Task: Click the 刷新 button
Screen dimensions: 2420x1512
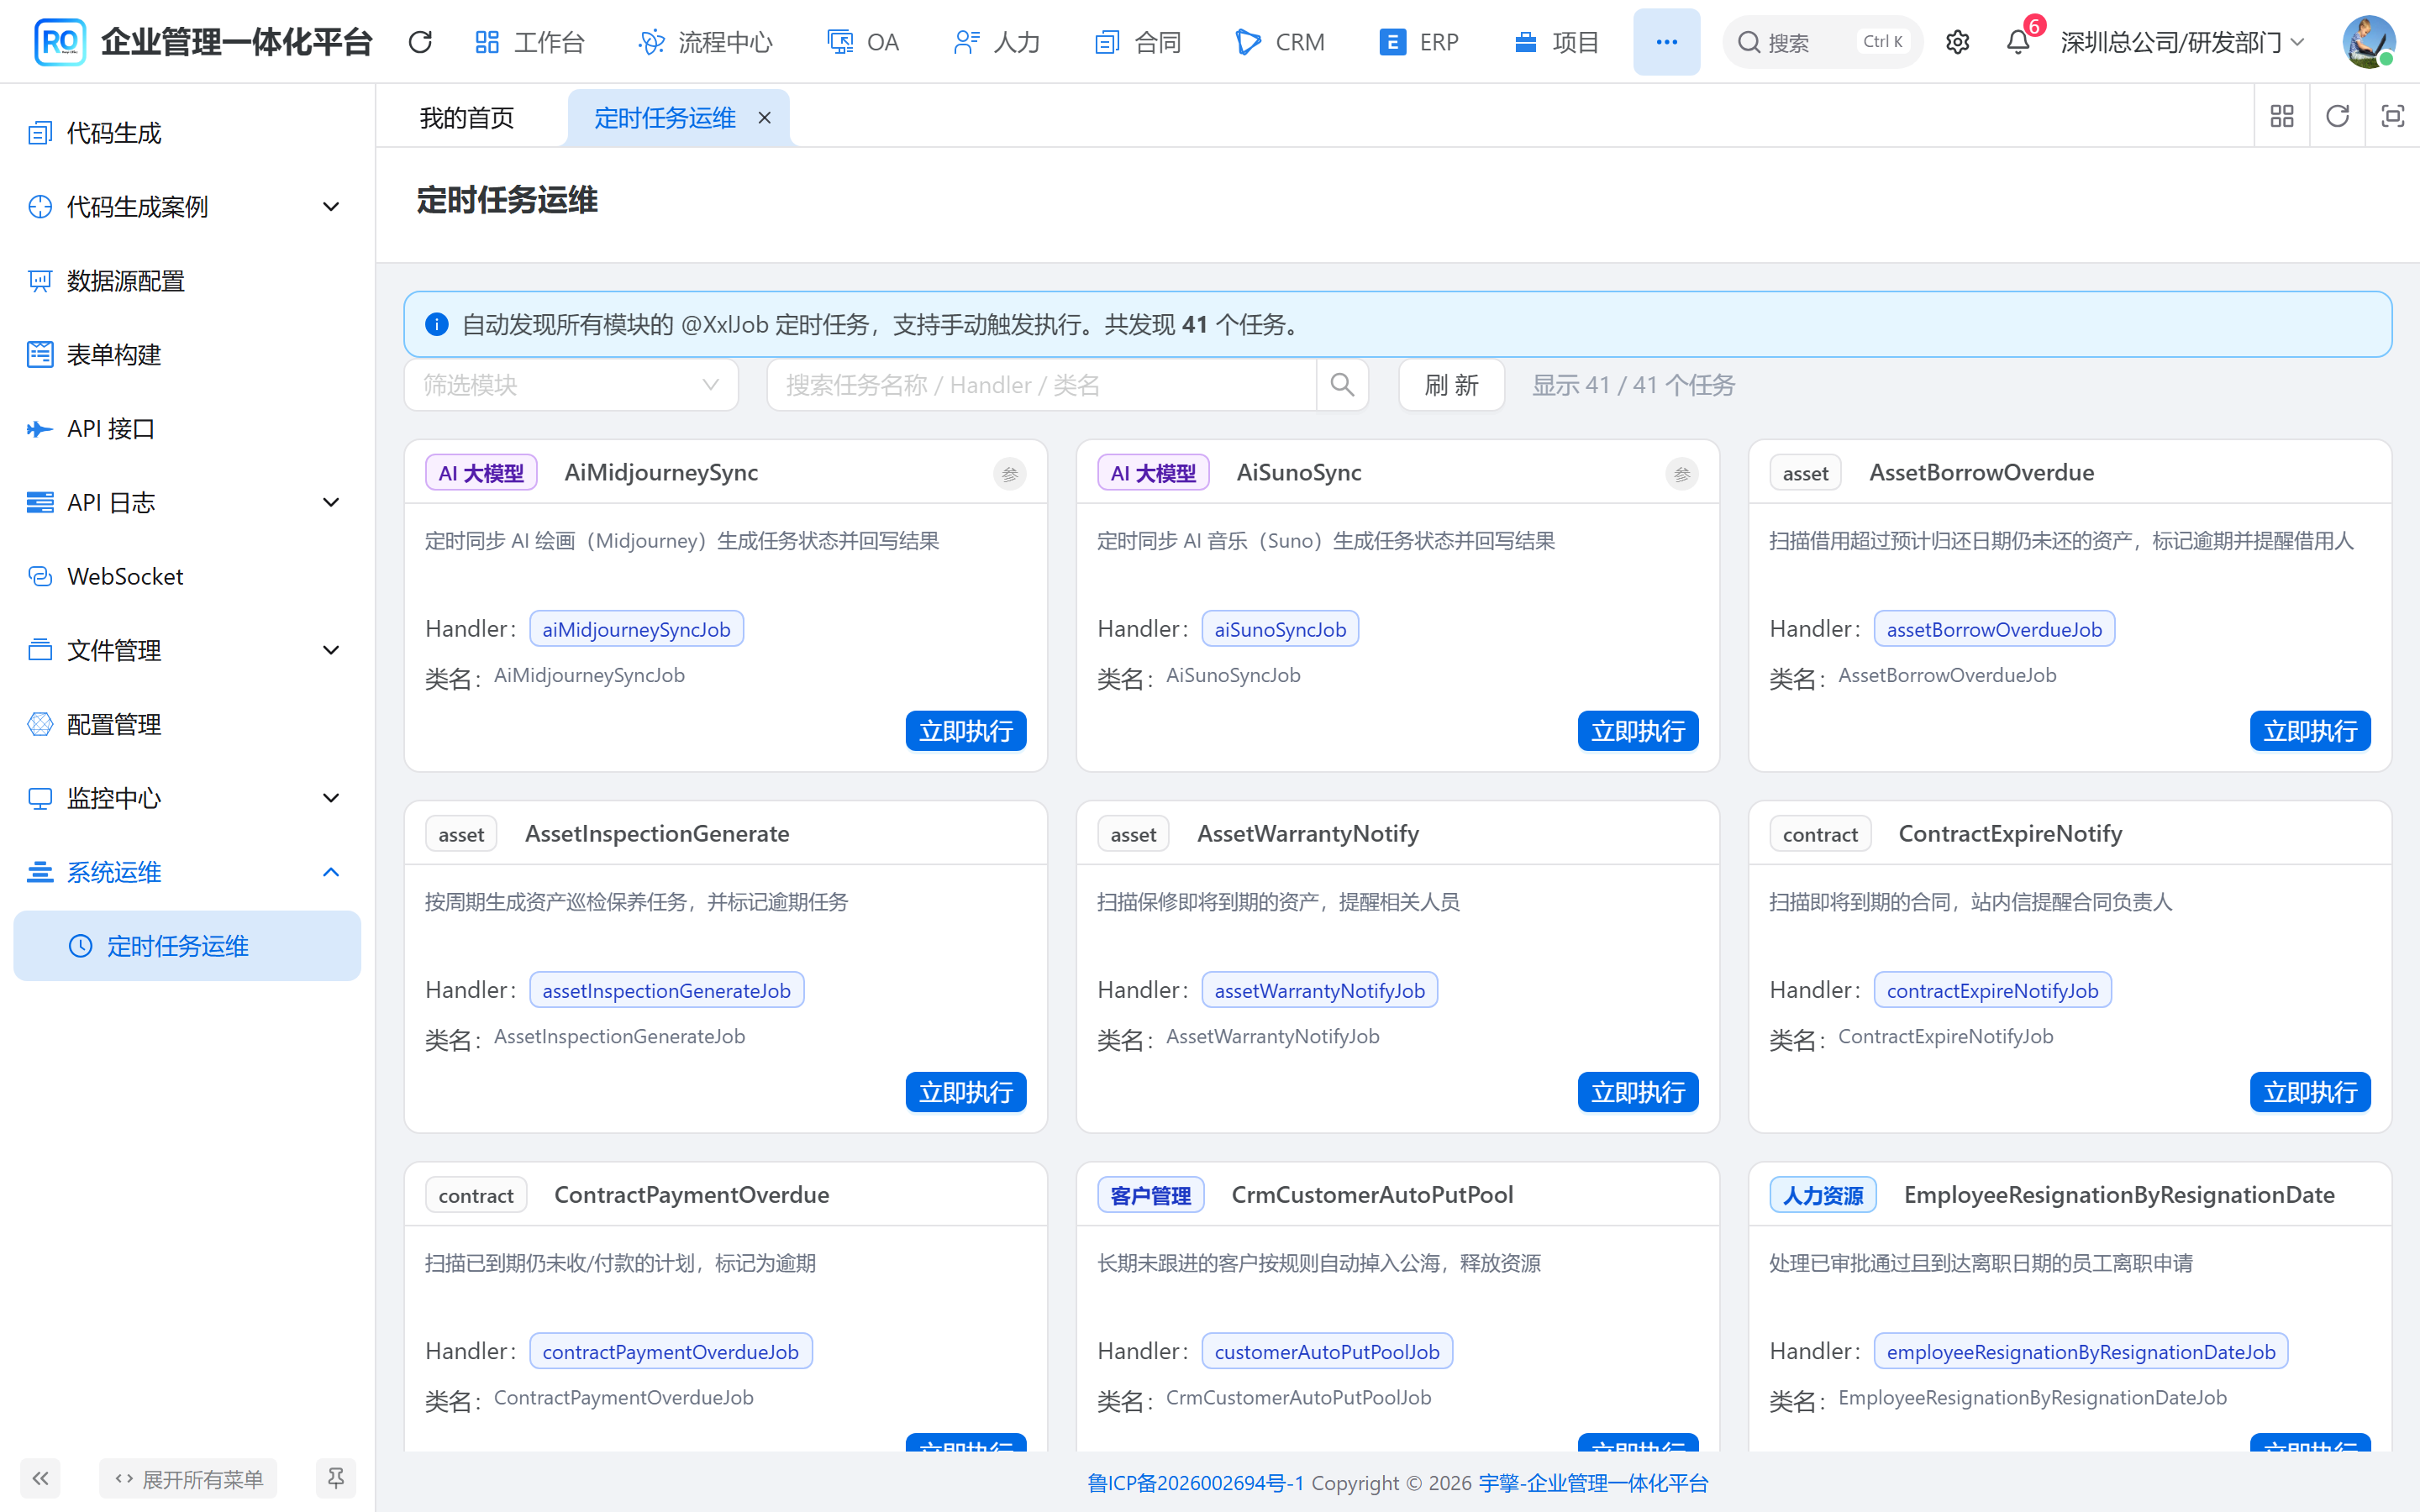Action: click(1451, 385)
